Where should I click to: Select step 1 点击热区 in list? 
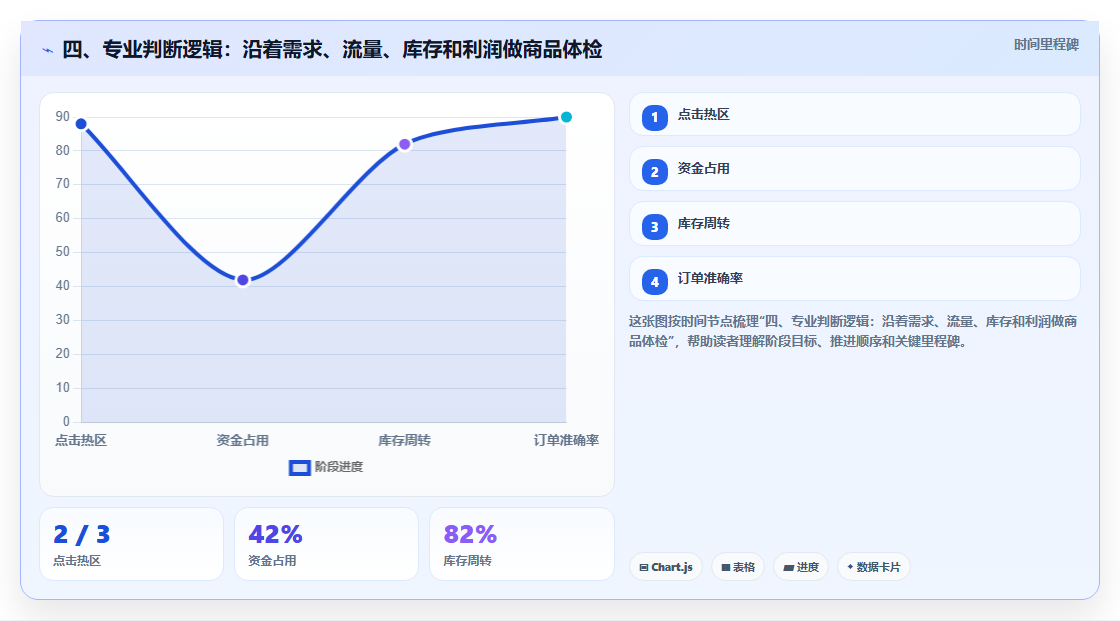[x=854, y=114]
